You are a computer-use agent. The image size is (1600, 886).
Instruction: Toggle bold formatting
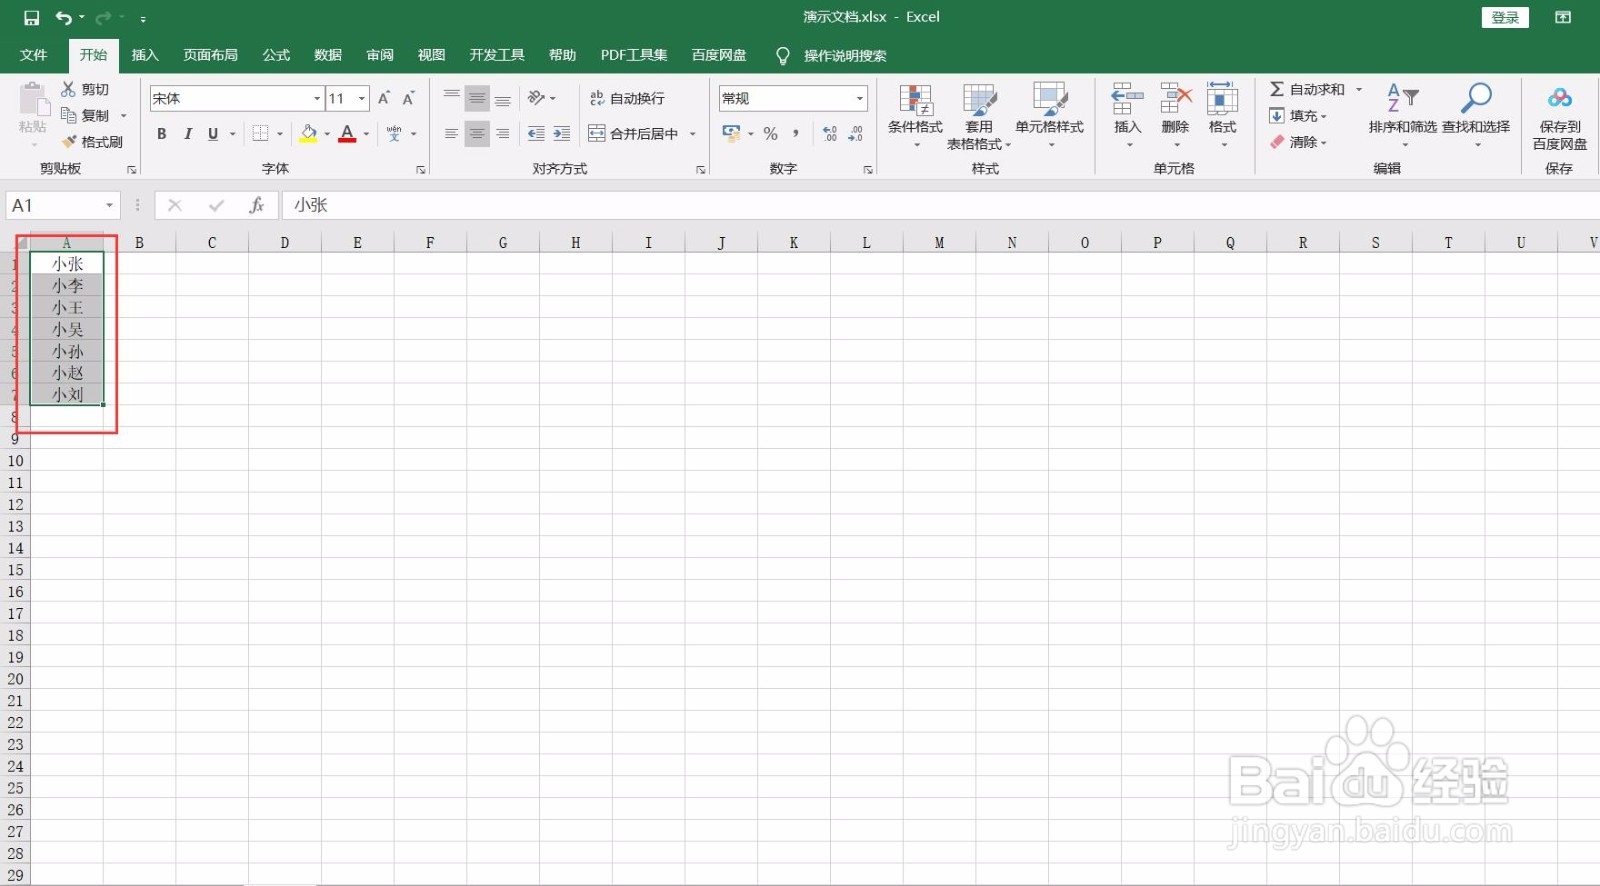(162, 133)
